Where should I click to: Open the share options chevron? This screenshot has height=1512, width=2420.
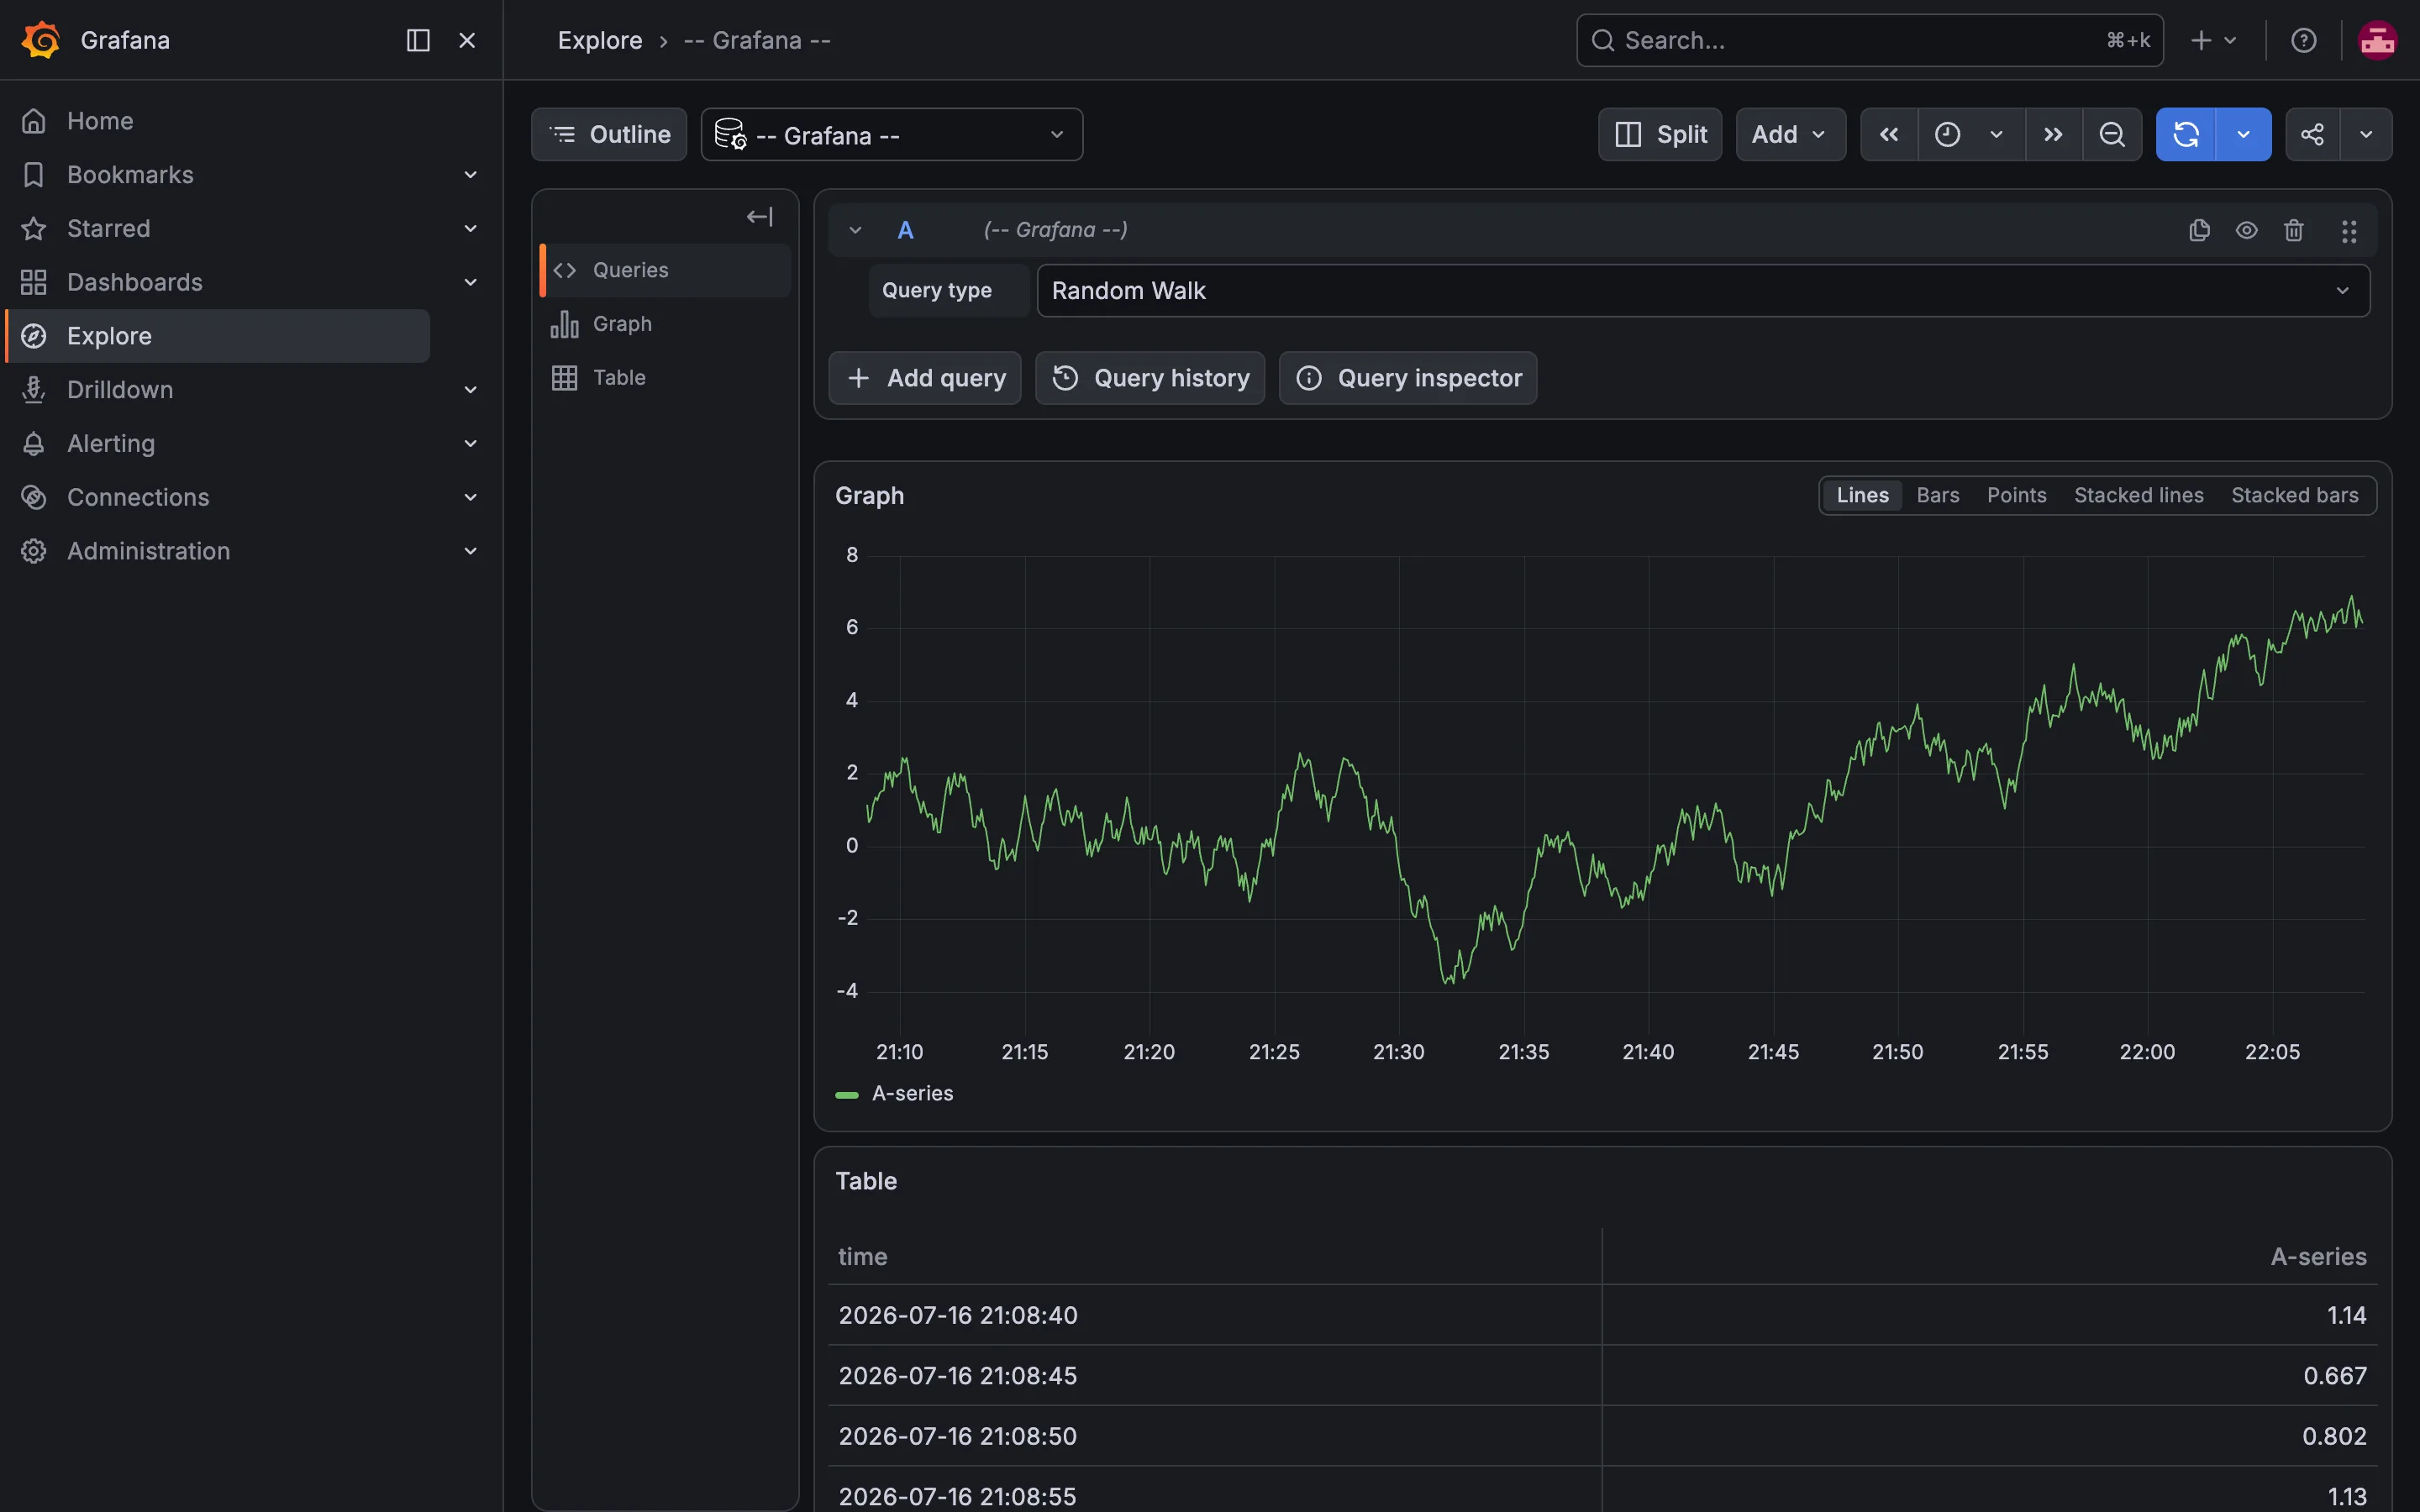coord(2366,134)
